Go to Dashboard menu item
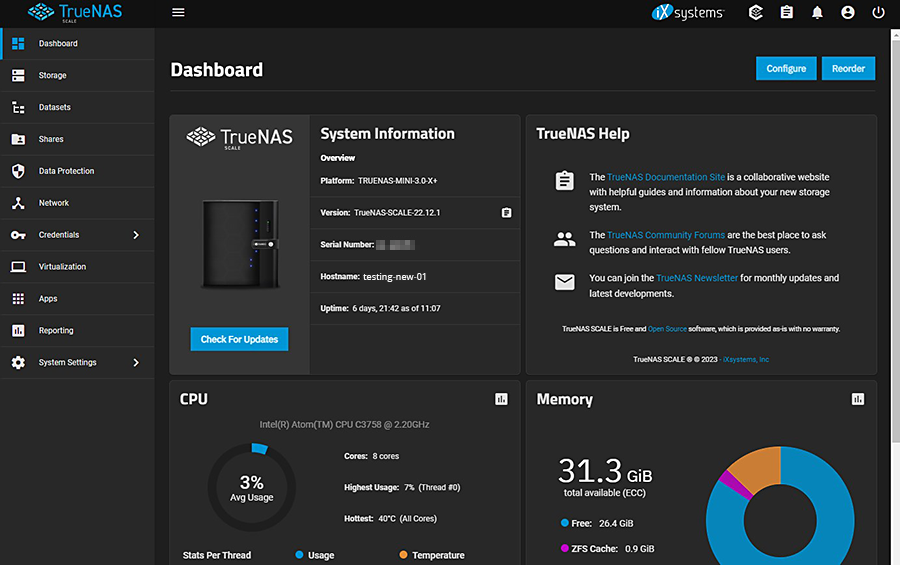 [77, 44]
